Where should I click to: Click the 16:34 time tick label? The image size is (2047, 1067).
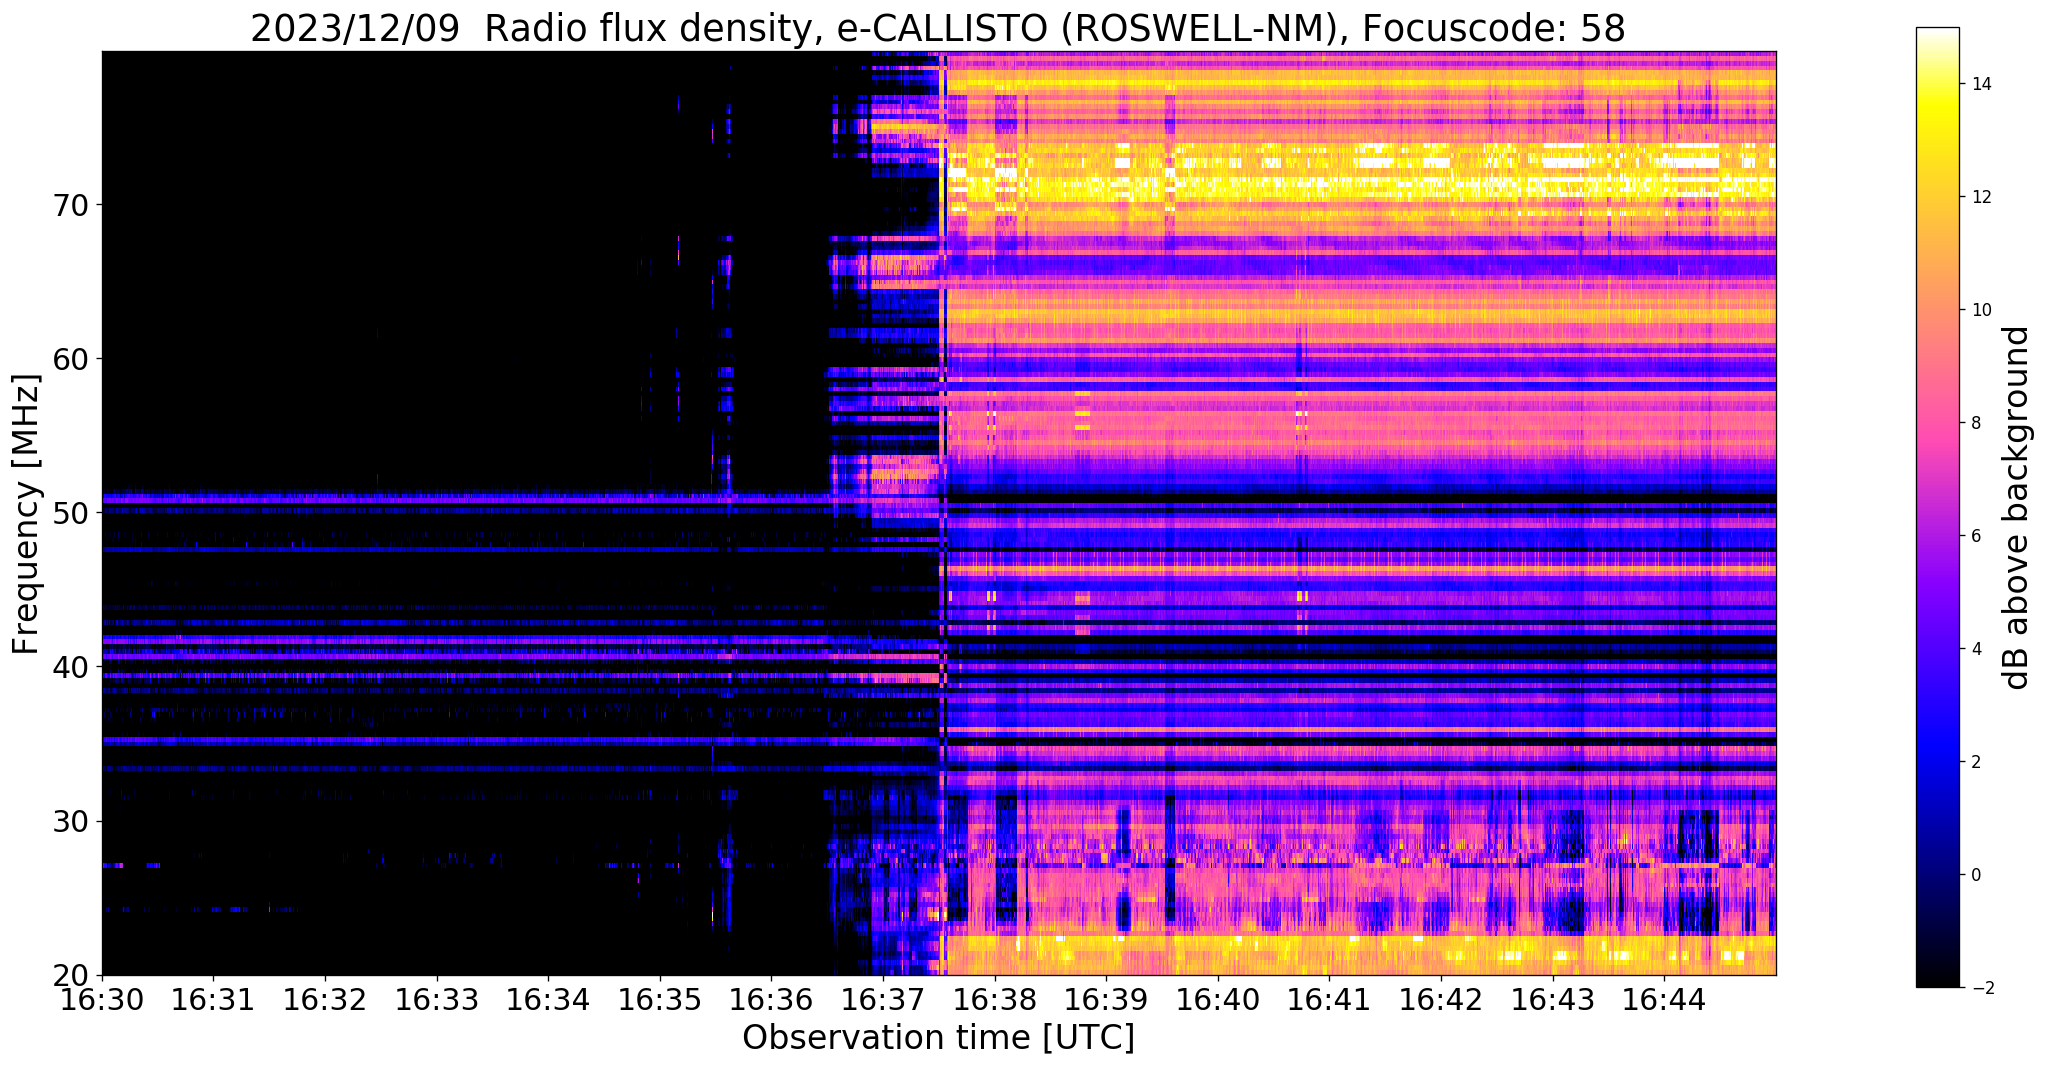point(548,998)
